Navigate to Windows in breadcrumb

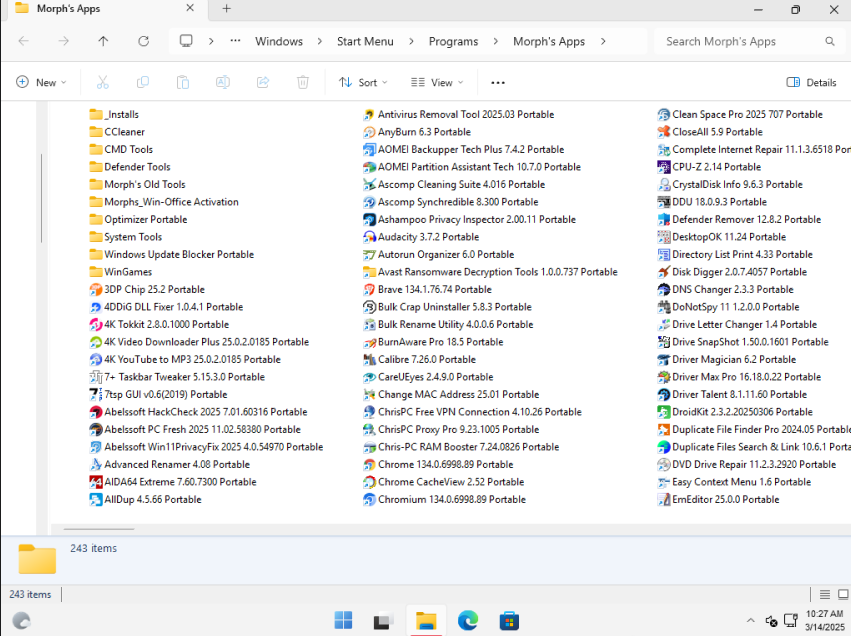(x=279, y=41)
